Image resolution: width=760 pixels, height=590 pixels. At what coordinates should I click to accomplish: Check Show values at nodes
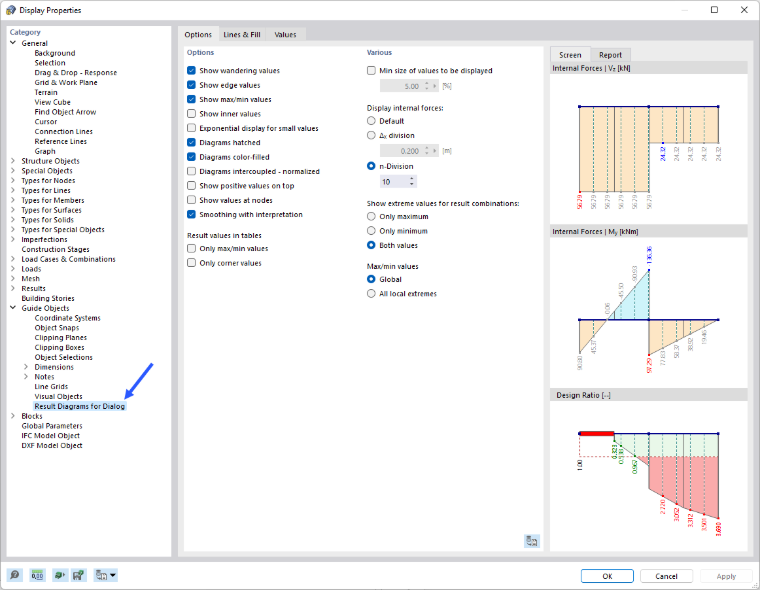coord(191,200)
